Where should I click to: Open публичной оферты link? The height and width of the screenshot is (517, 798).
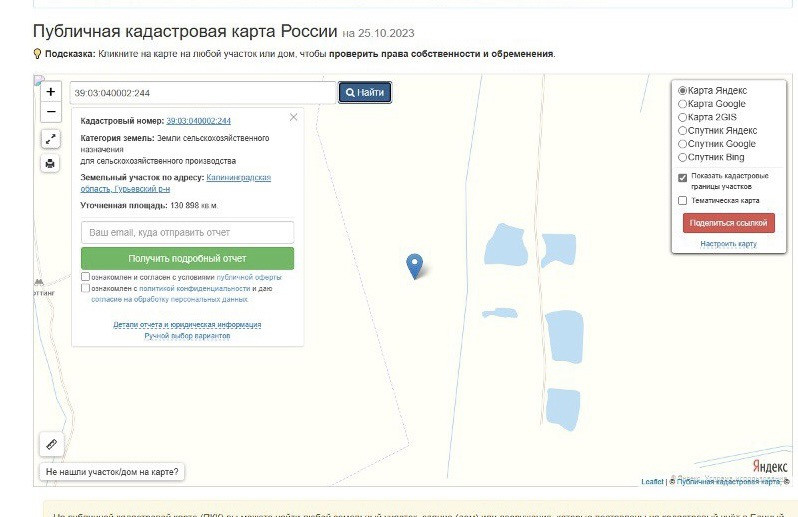[x=249, y=277]
